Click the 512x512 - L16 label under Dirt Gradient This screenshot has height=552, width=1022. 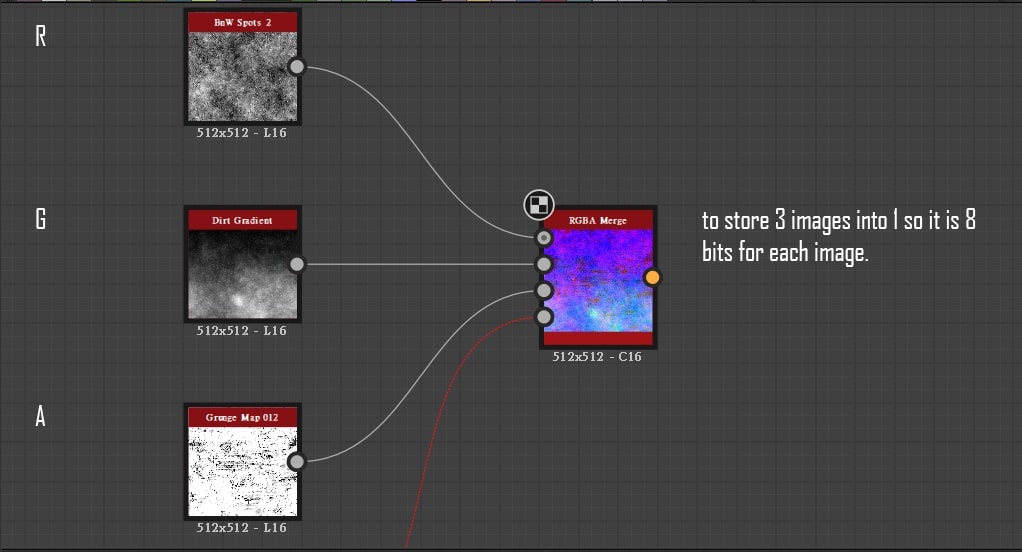tap(242, 330)
